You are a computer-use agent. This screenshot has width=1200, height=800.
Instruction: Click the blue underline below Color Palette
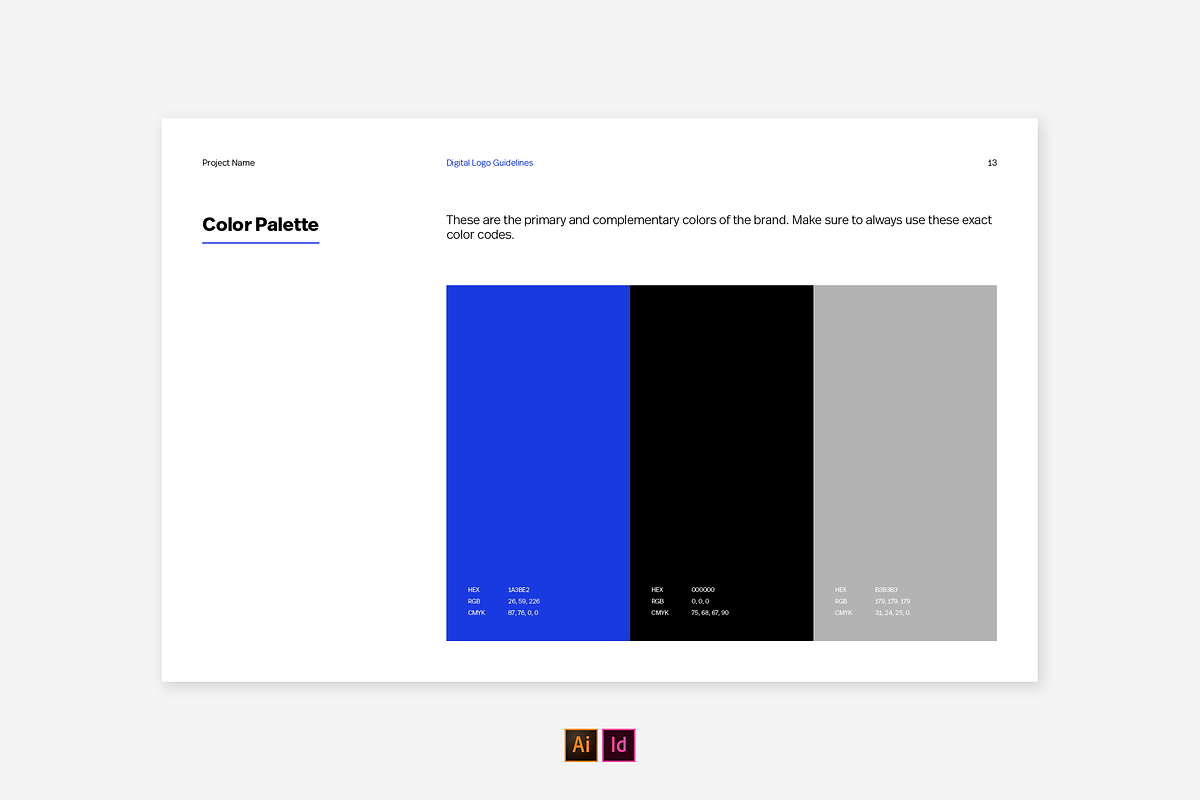pos(260,243)
